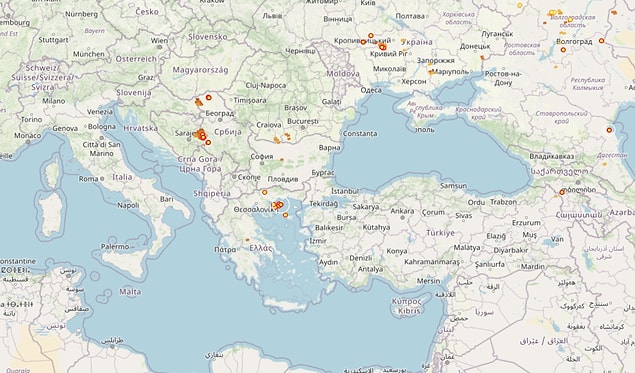Click the Владикавказ city label
This screenshot has width=635, height=373.
coord(552,156)
